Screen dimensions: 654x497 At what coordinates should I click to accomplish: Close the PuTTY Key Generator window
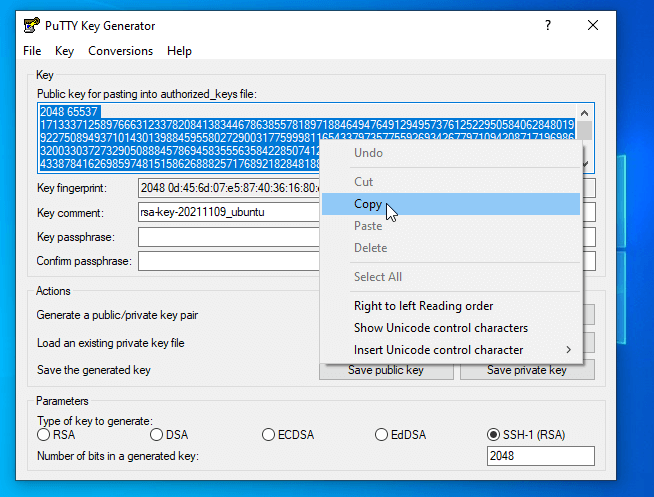pyautogui.click(x=593, y=25)
